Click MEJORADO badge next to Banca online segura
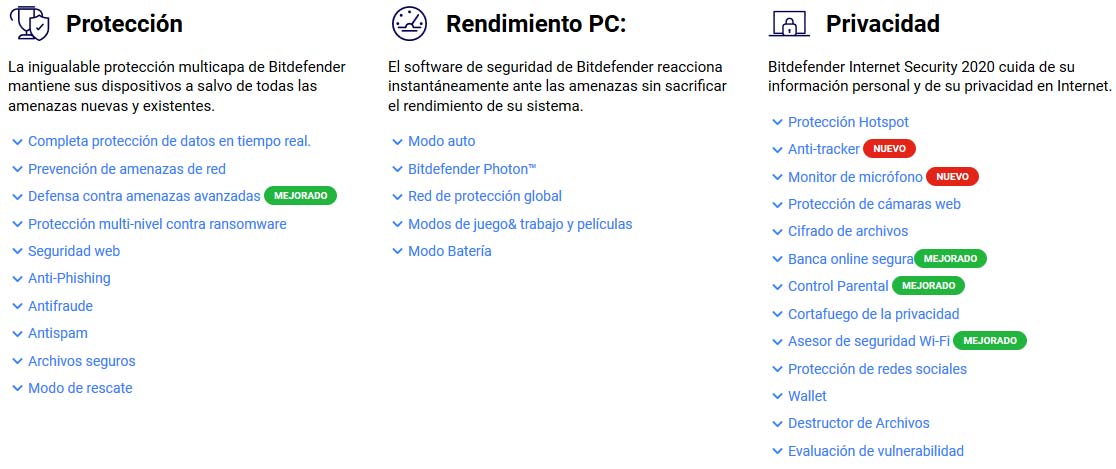Screen dimensions: 1116x469 [x=950, y=259]
